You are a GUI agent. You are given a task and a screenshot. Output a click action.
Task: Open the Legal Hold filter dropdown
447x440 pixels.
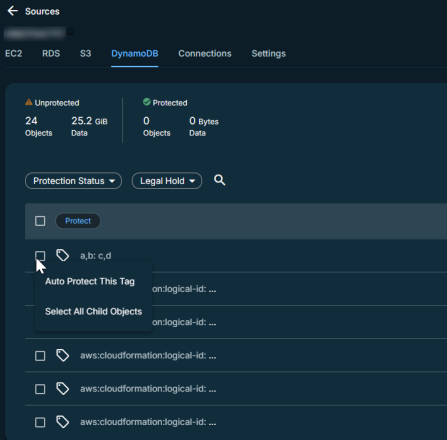tap(167, 181)
